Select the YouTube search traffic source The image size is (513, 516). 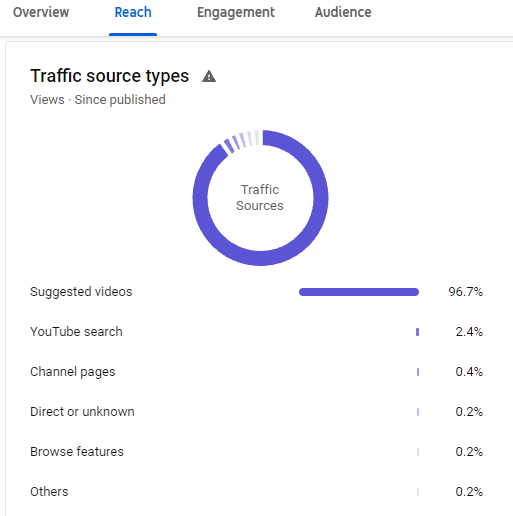(x=76, y=332)
